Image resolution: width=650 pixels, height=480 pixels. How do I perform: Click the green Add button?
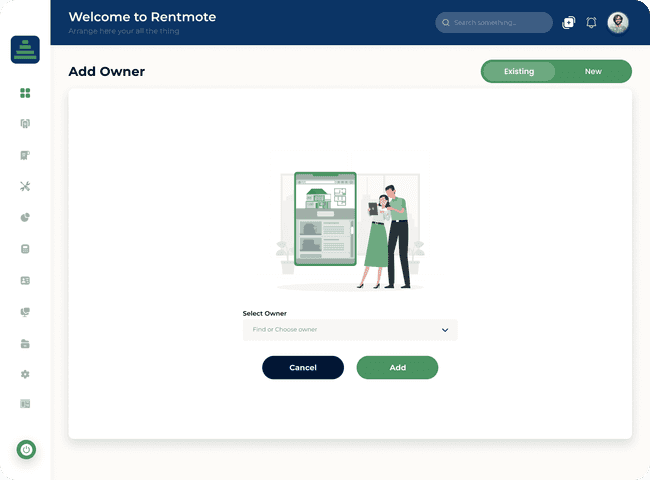(397, 368)
